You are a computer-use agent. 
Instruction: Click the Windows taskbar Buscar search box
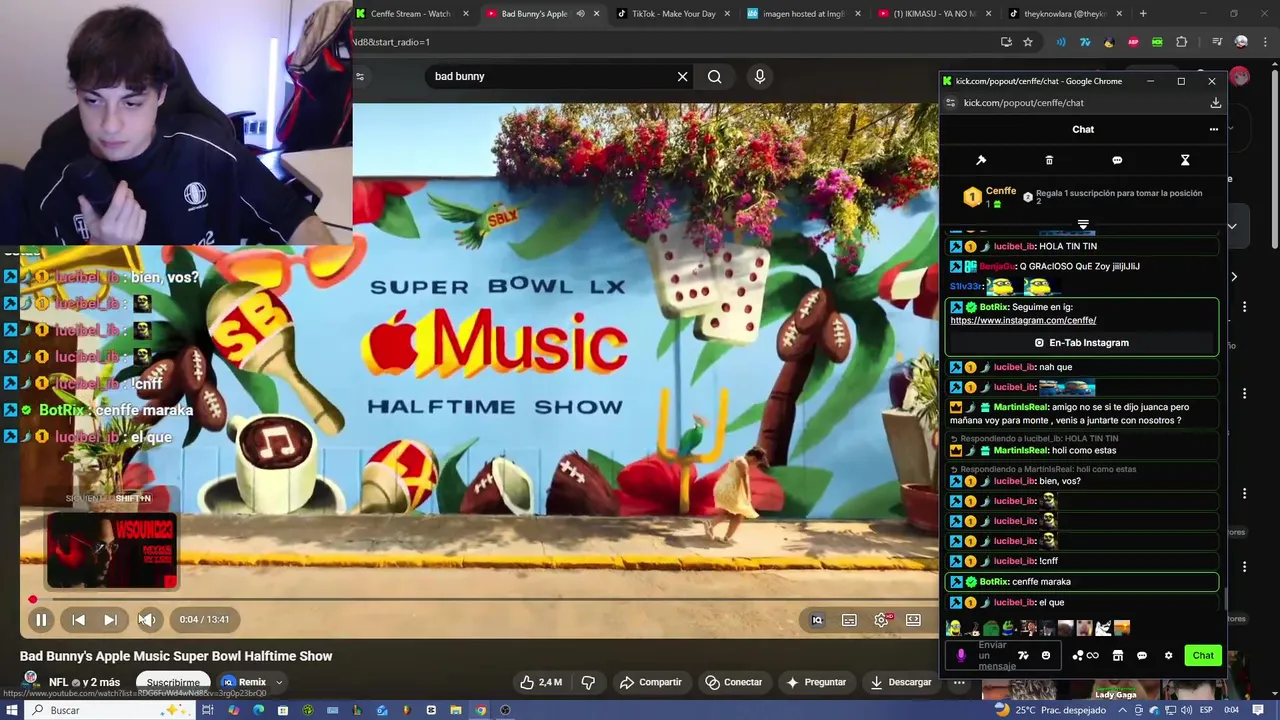110,710
